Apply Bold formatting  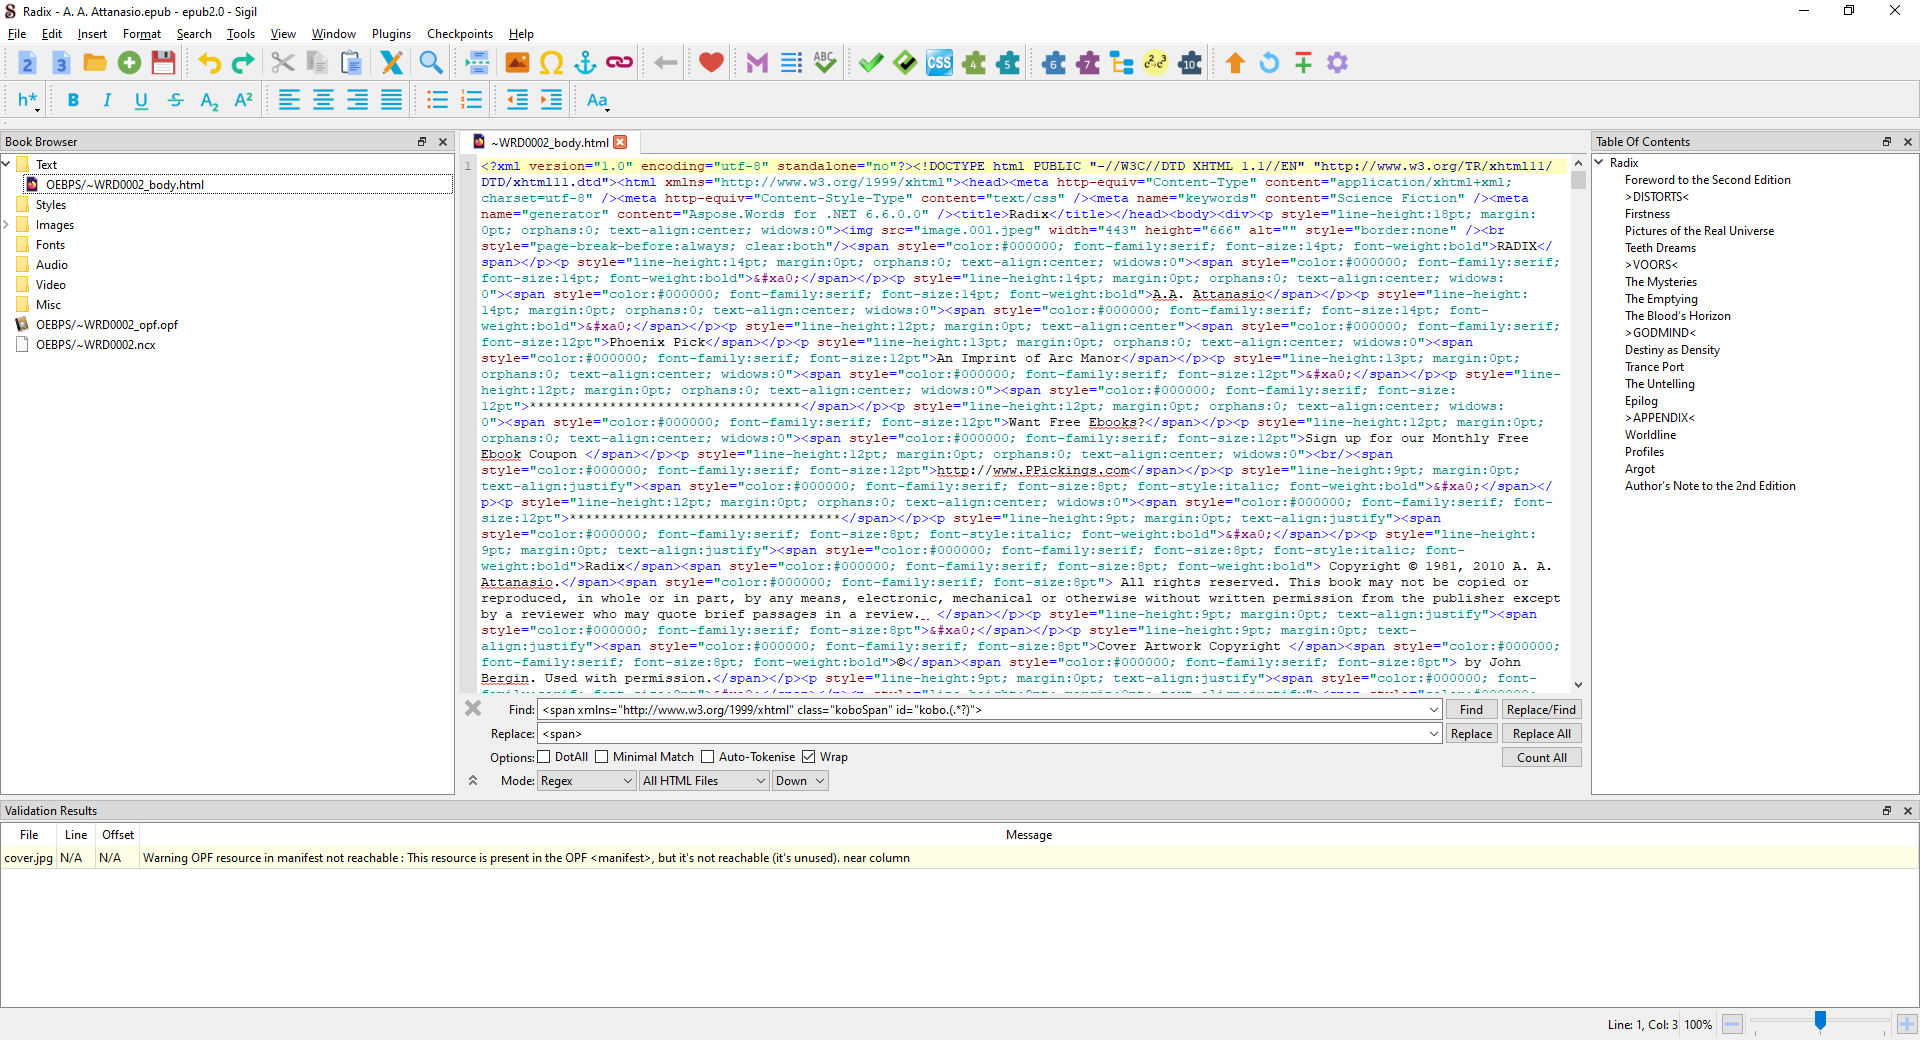coord(73,100)
